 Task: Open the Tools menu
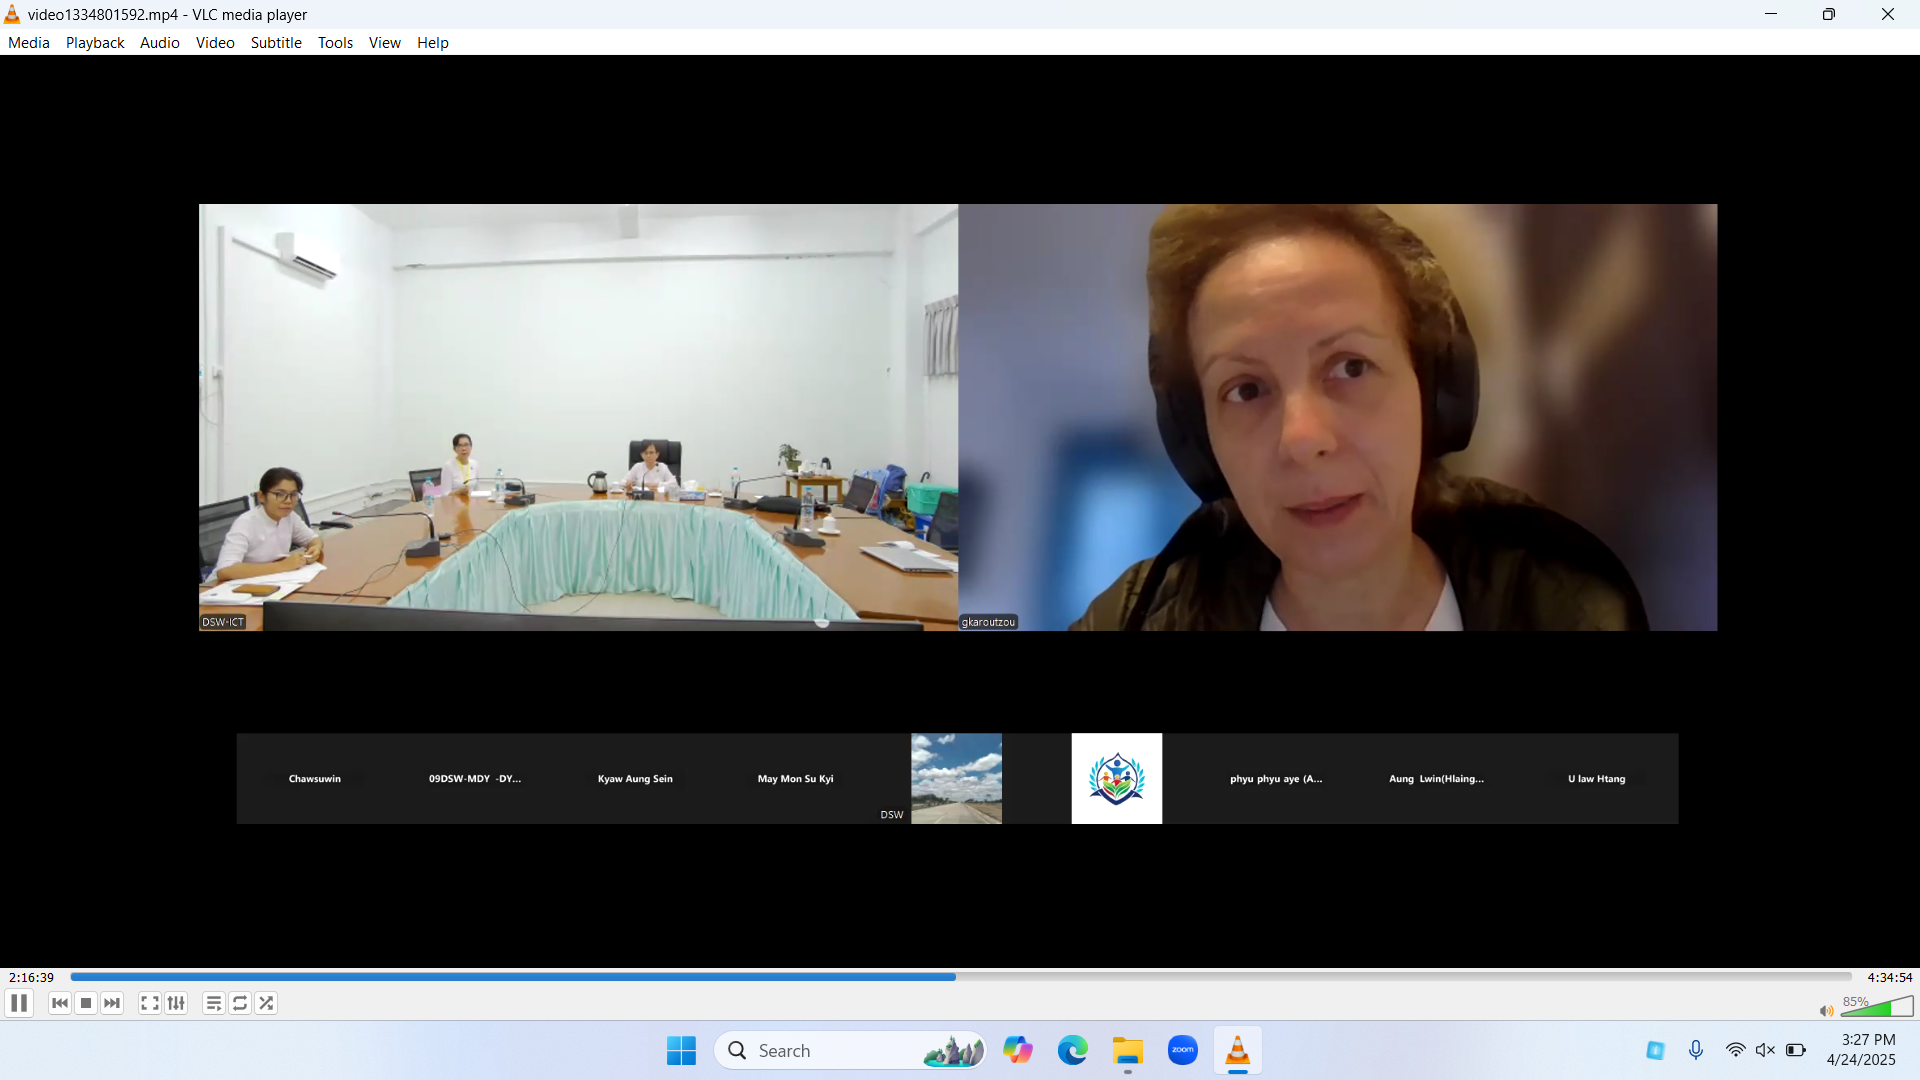335,42
